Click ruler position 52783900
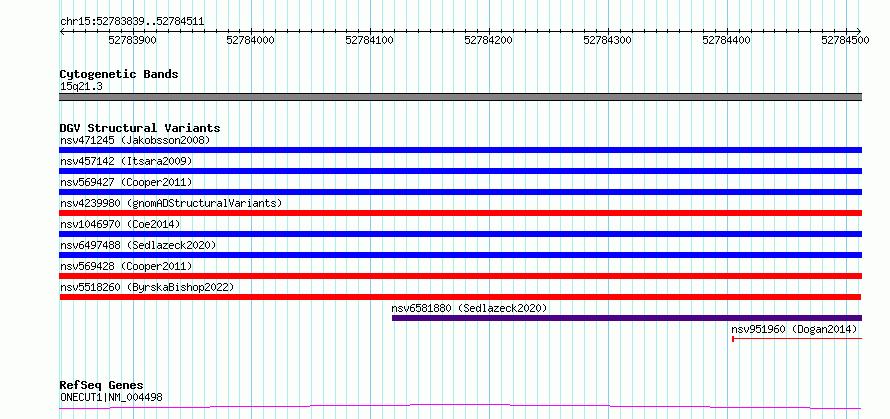The height and width of the screenshot is (419, 890). click(132, 40)
